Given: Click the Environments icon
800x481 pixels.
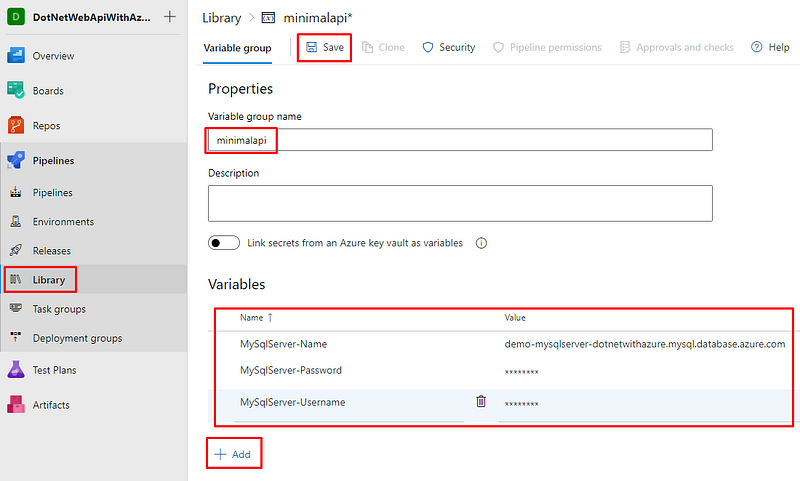Looking at the screenshot, I should [x=16, y=221].
